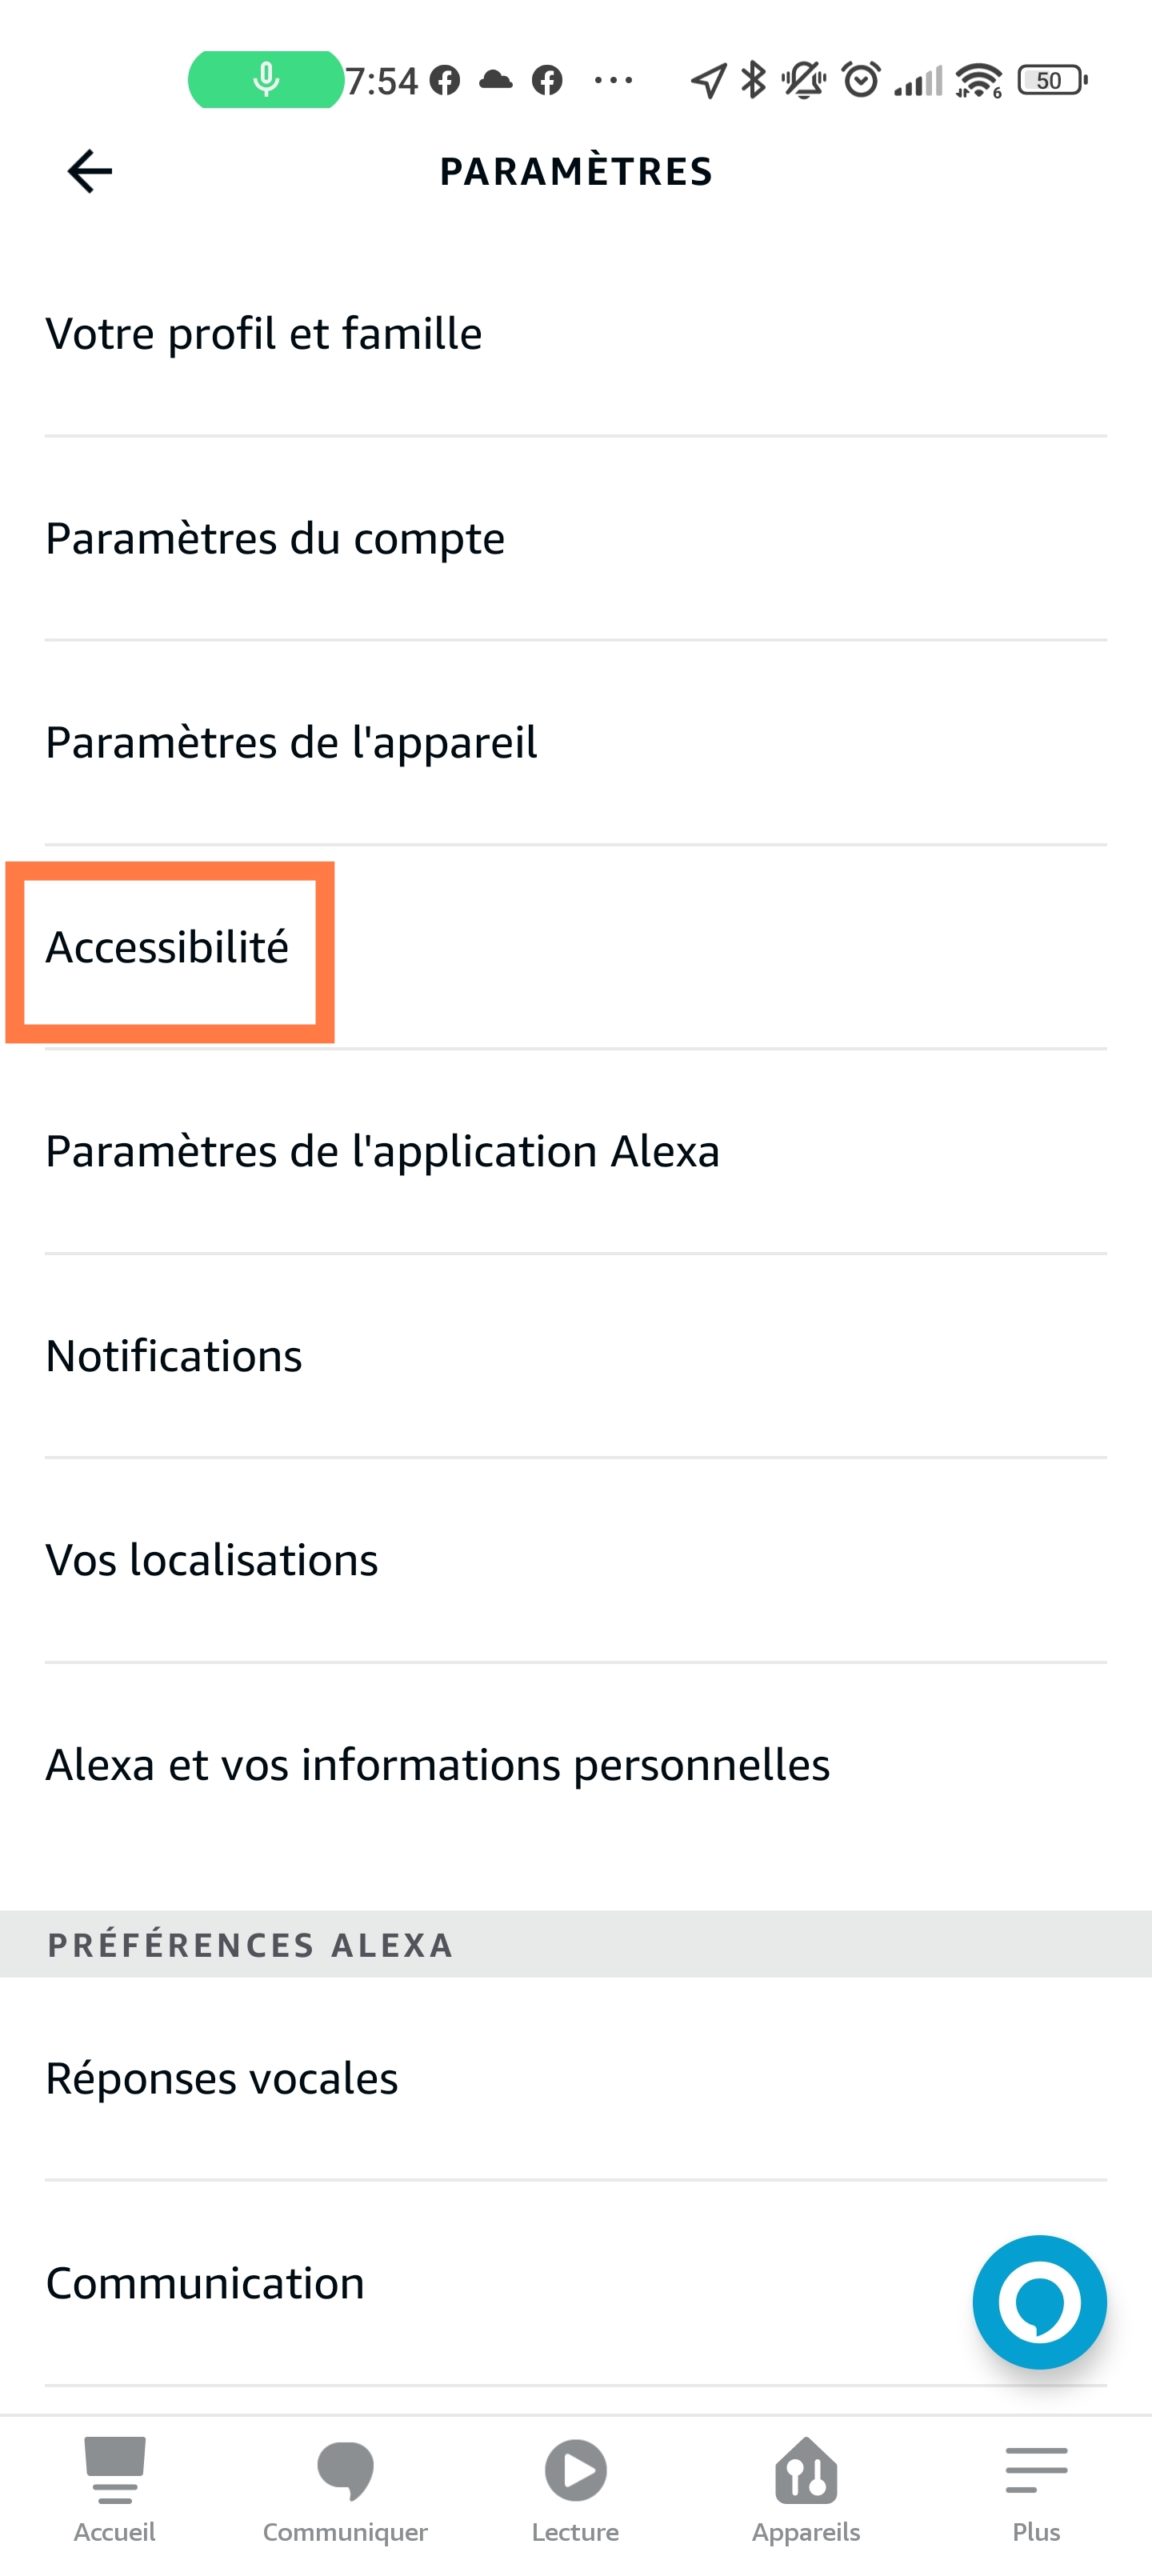Viewport: 1152px width, 2560px height.
Task: Tap the green microphone indicator in status bar
Action: coord(265,79)
